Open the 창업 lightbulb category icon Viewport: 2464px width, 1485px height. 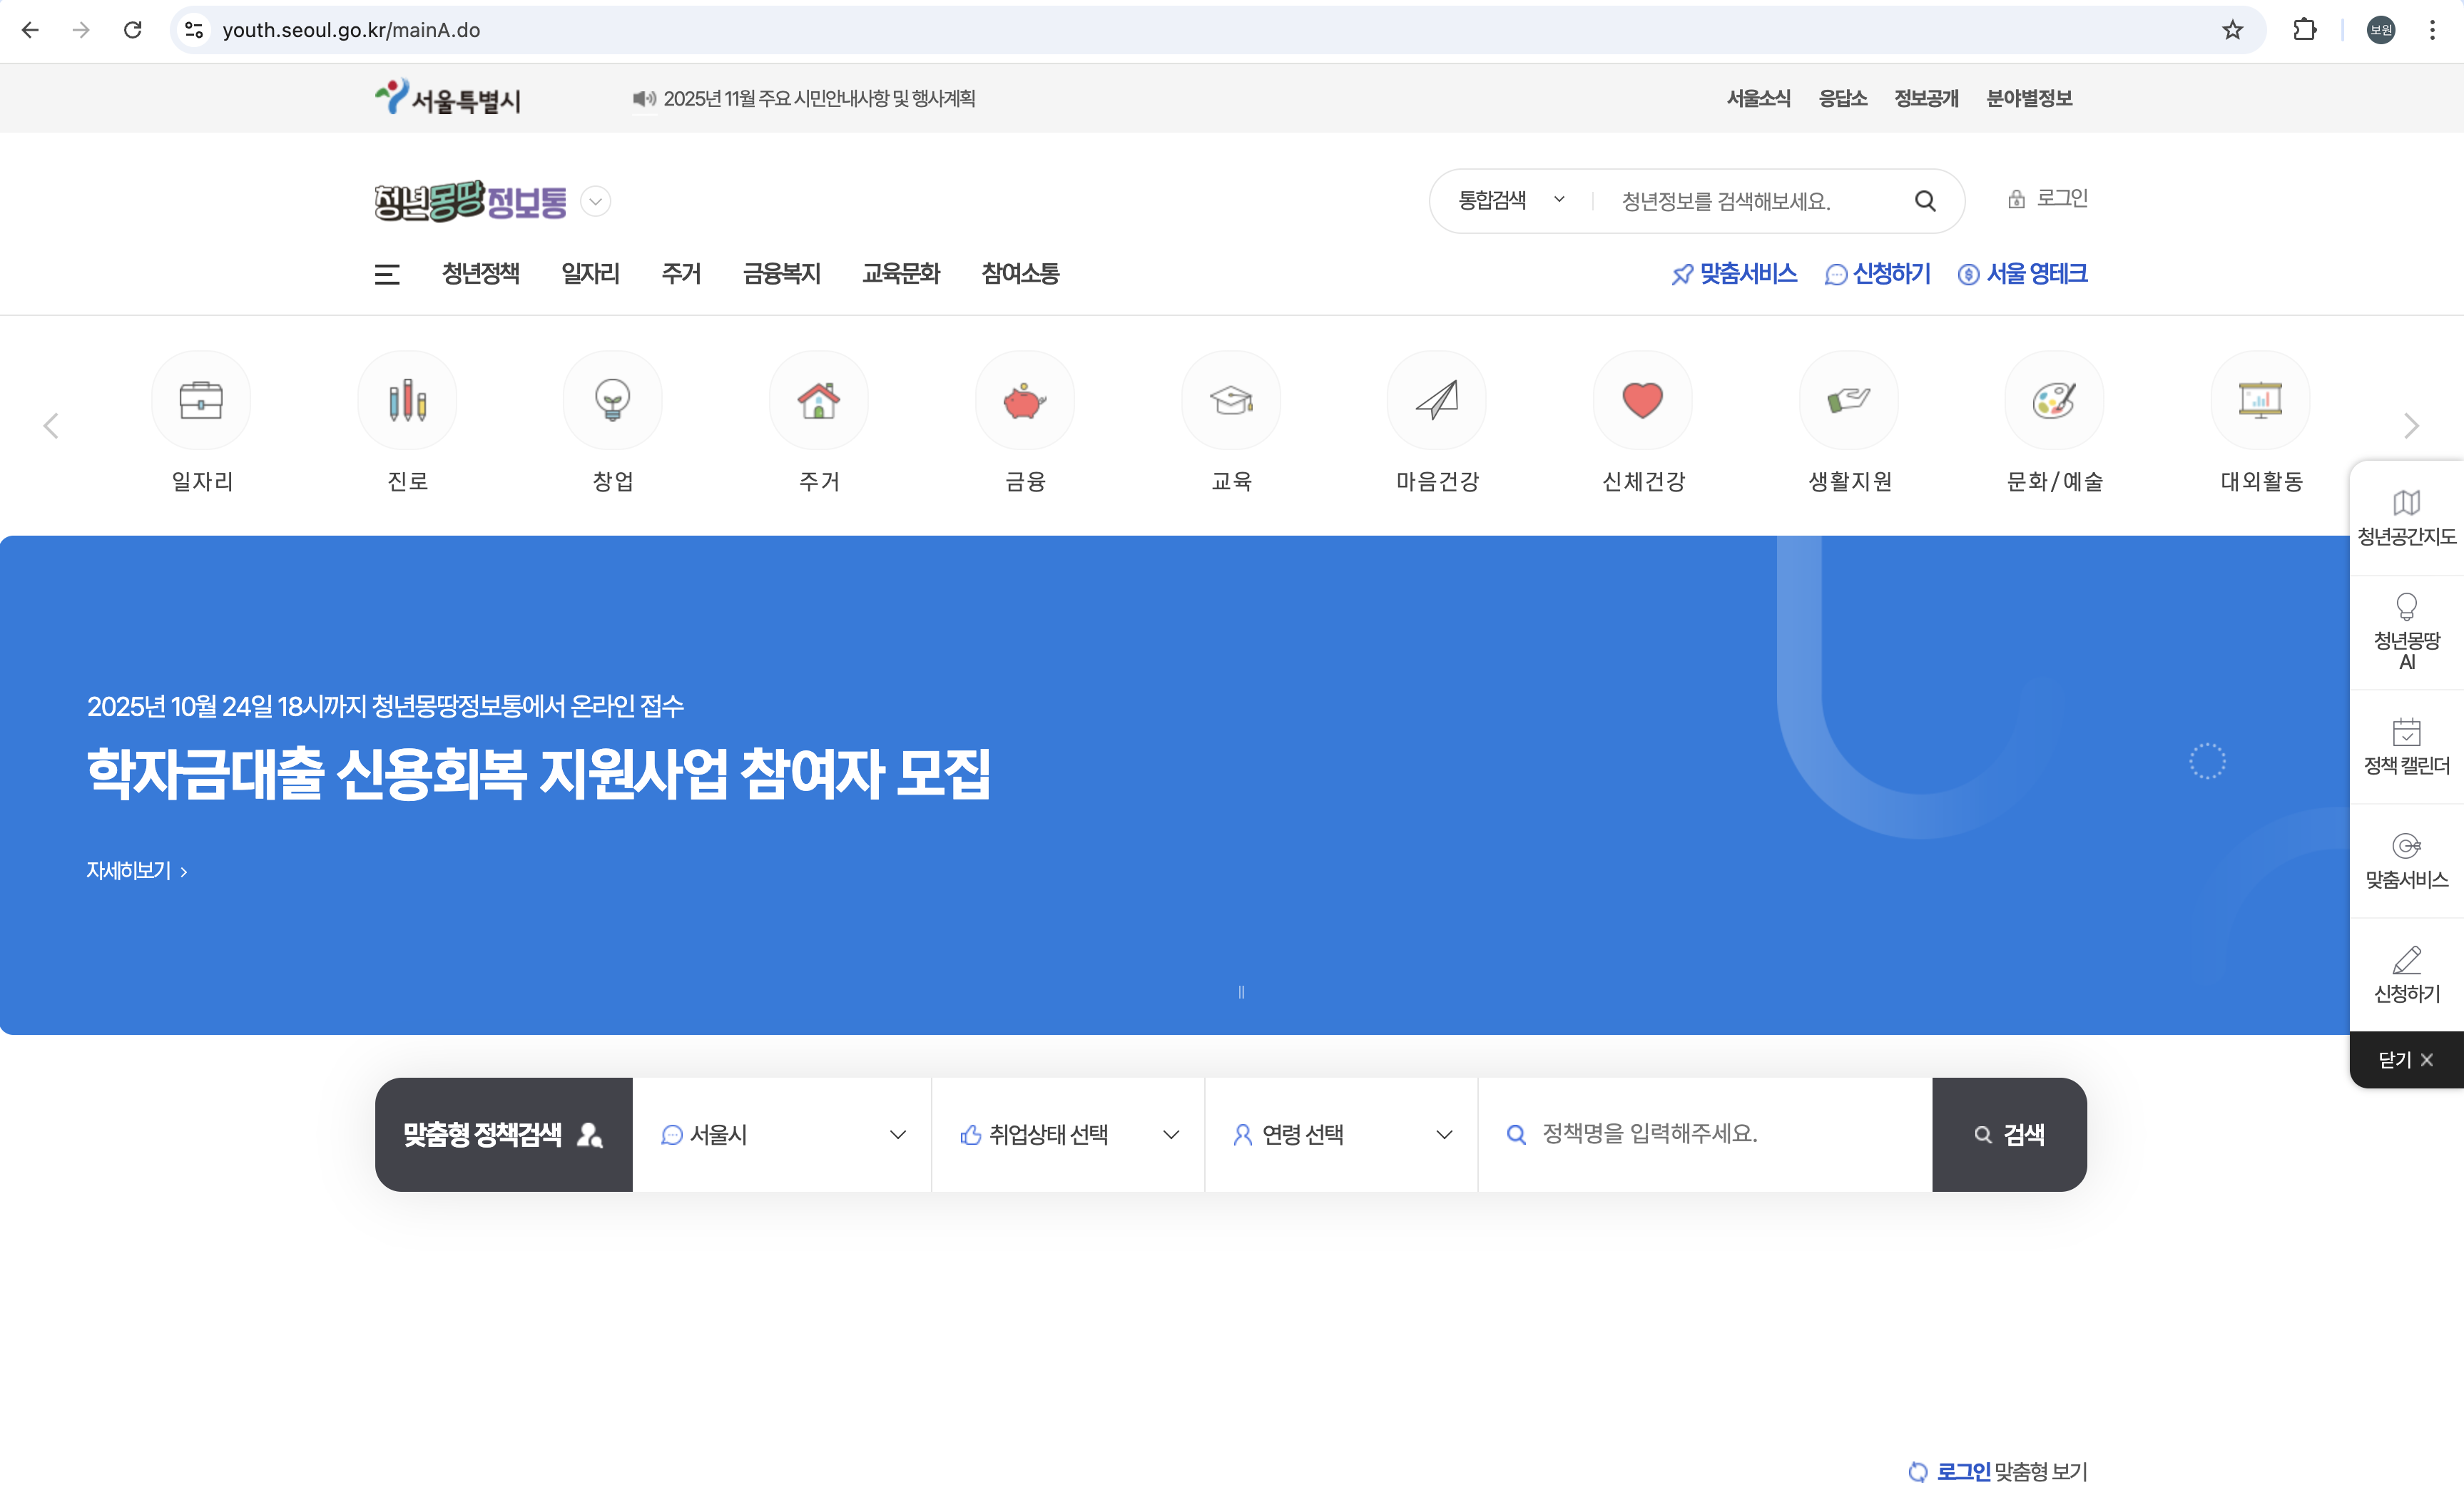pyautogui.click(x=612, y=400)
